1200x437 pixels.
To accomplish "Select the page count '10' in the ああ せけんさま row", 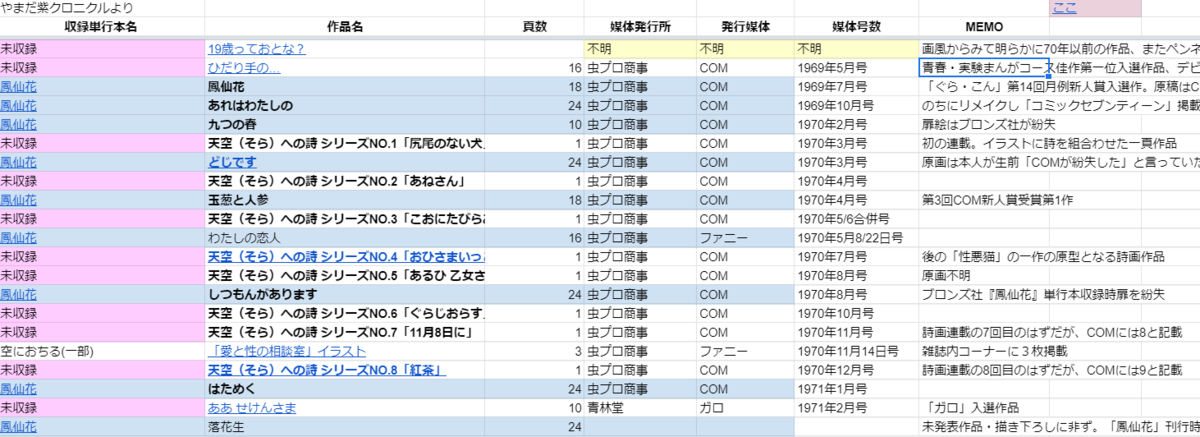I will [x=535, y=408].
